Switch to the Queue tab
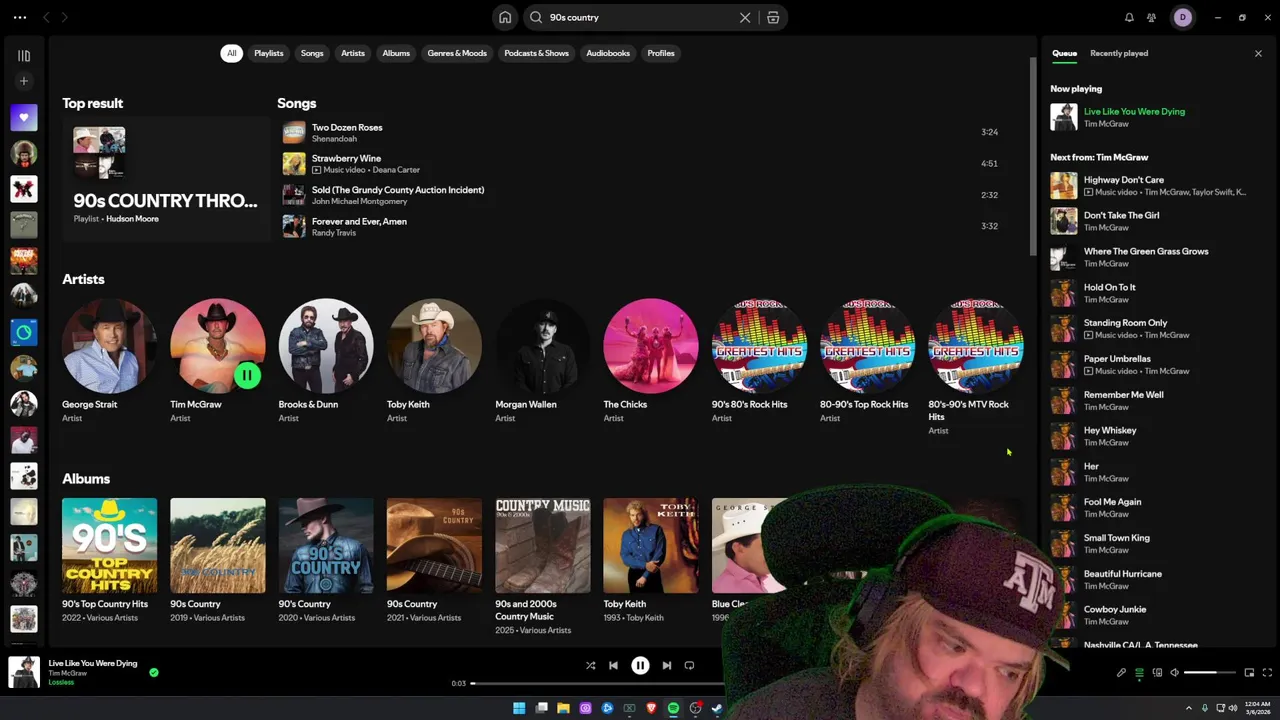The image size is (1280, 720). coord(1064,53)
